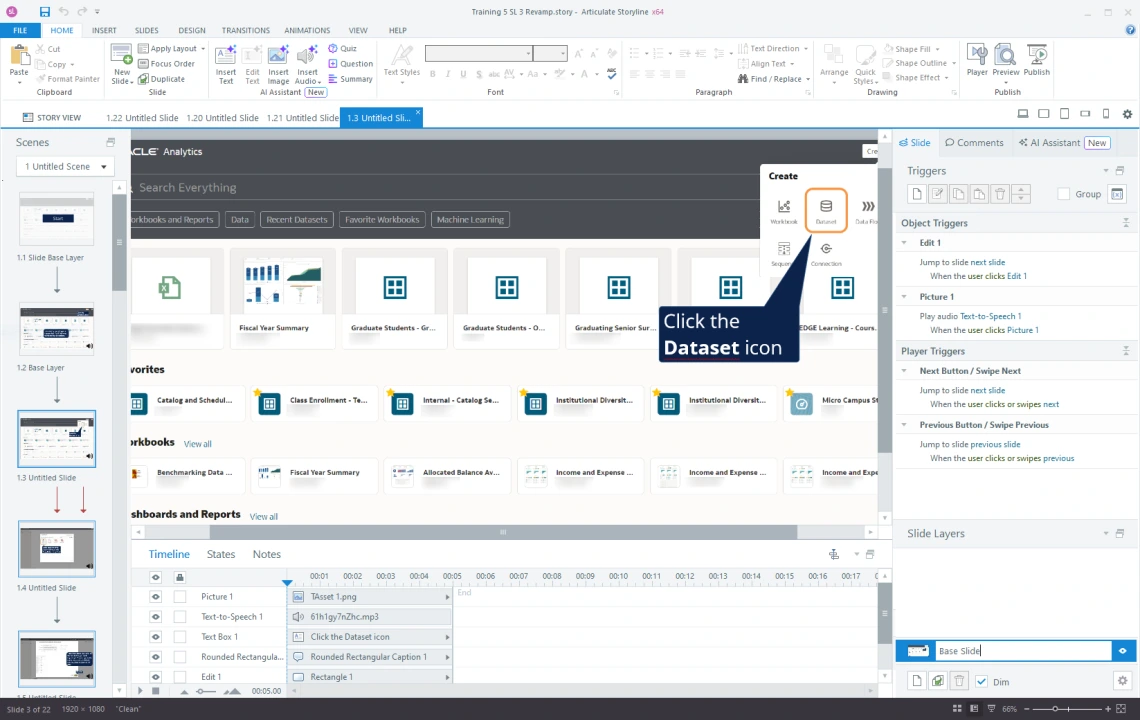Screen dimensions: 1140x720
Task: Click Format Painter button
Action: coord(68,79)
